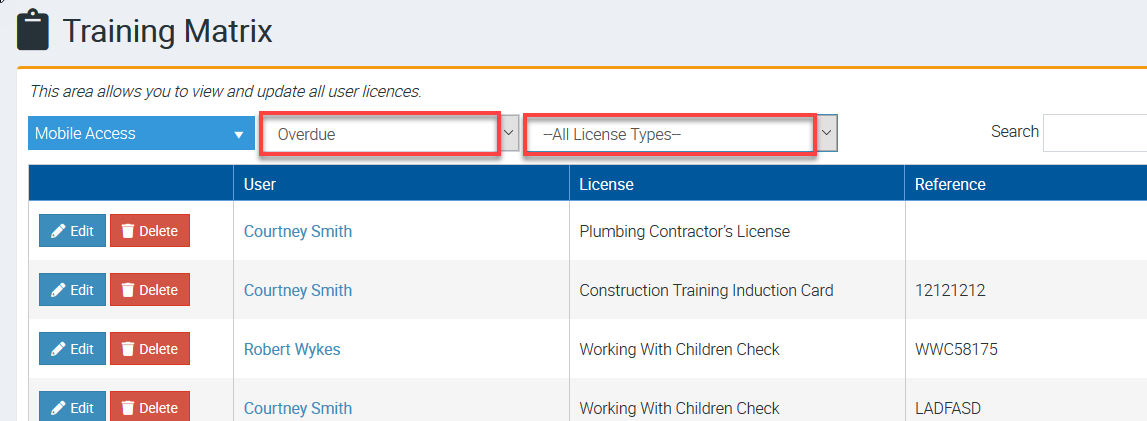Open Courtney Smith link in Plumbing Contractor's row
This screenshot has width=1147, height=421.
pos(298,231)
